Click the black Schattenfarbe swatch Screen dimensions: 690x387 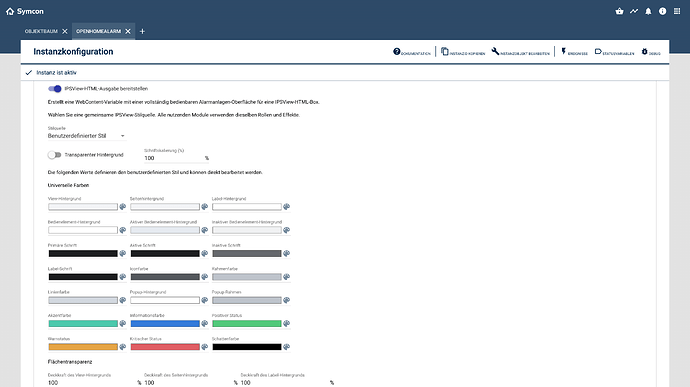pyautogui.click(x=247, y=347)
